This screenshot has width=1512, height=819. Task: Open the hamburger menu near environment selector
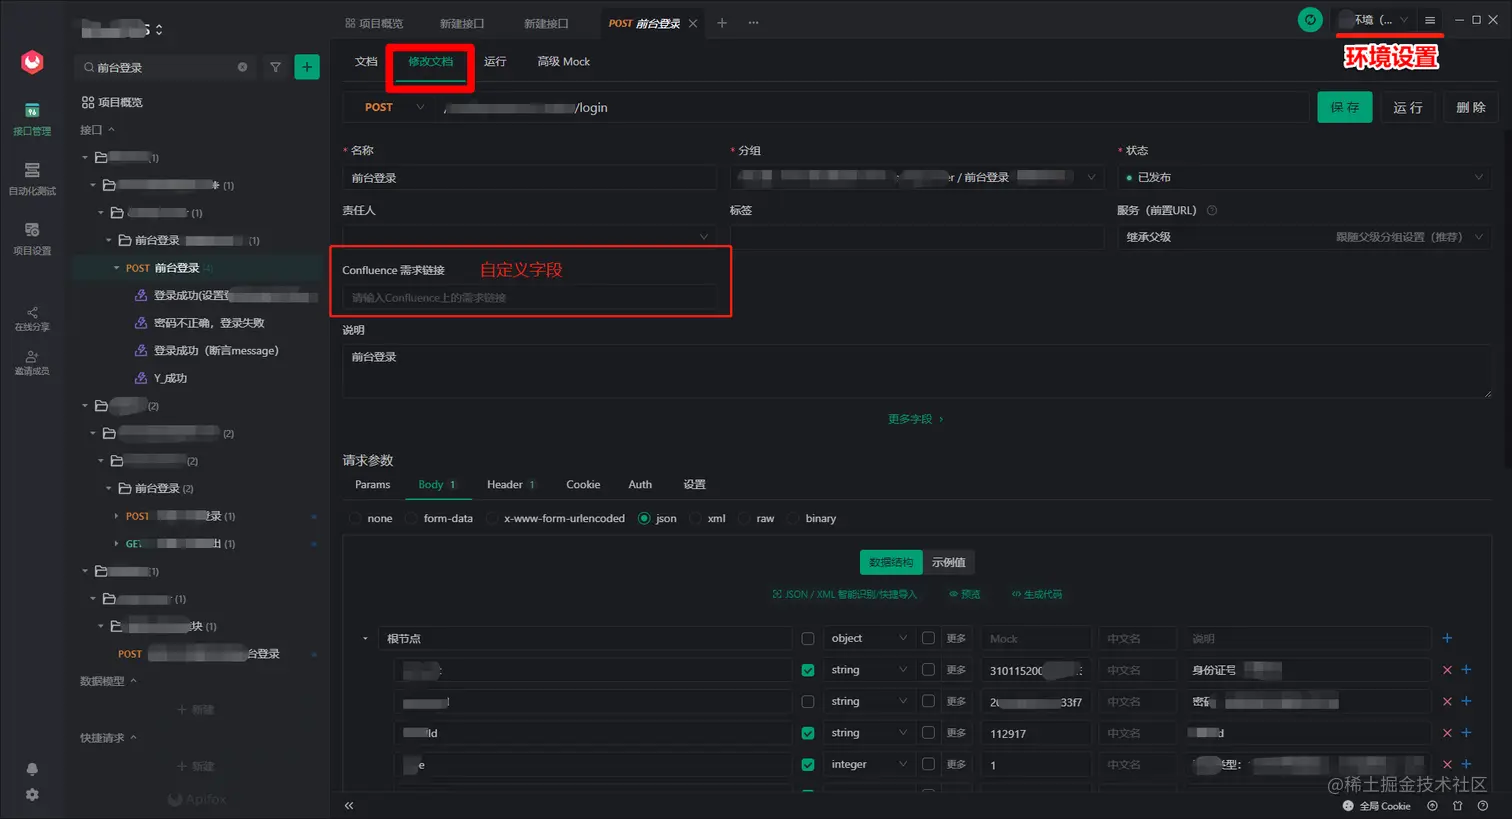pos(1430,20)
